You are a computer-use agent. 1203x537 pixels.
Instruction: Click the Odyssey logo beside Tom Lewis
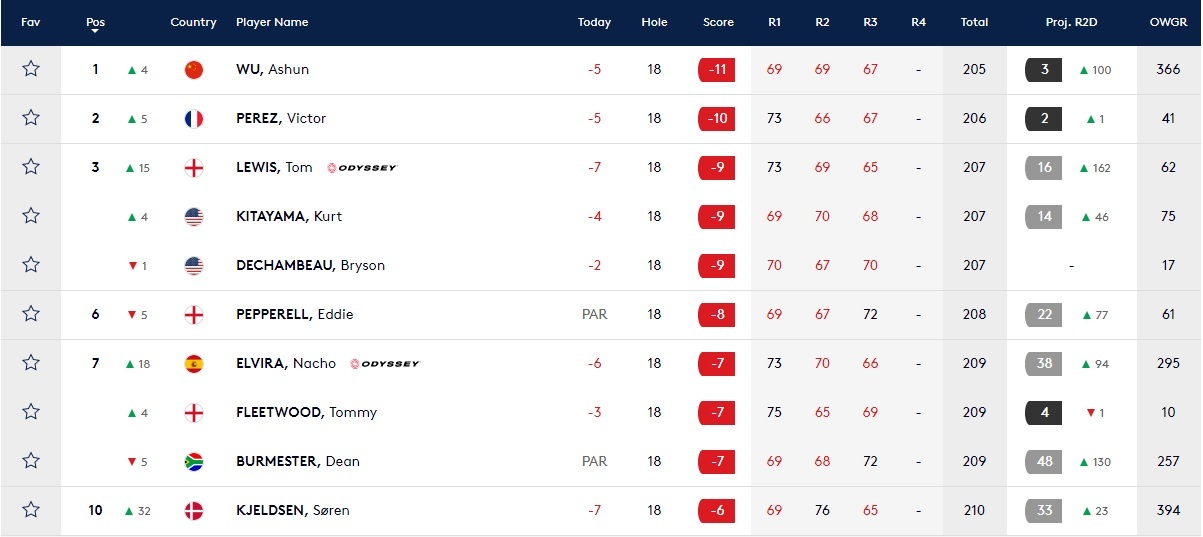point(362,168)
